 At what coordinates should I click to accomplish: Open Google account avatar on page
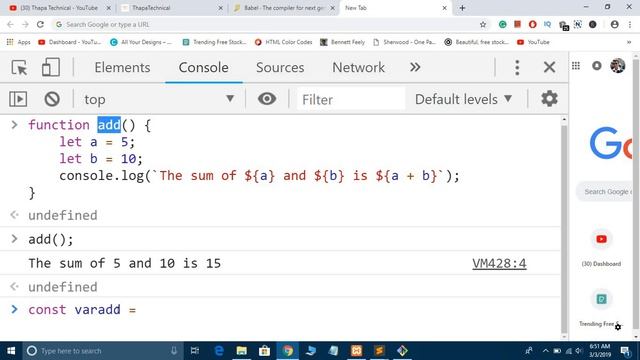[618, 66]
